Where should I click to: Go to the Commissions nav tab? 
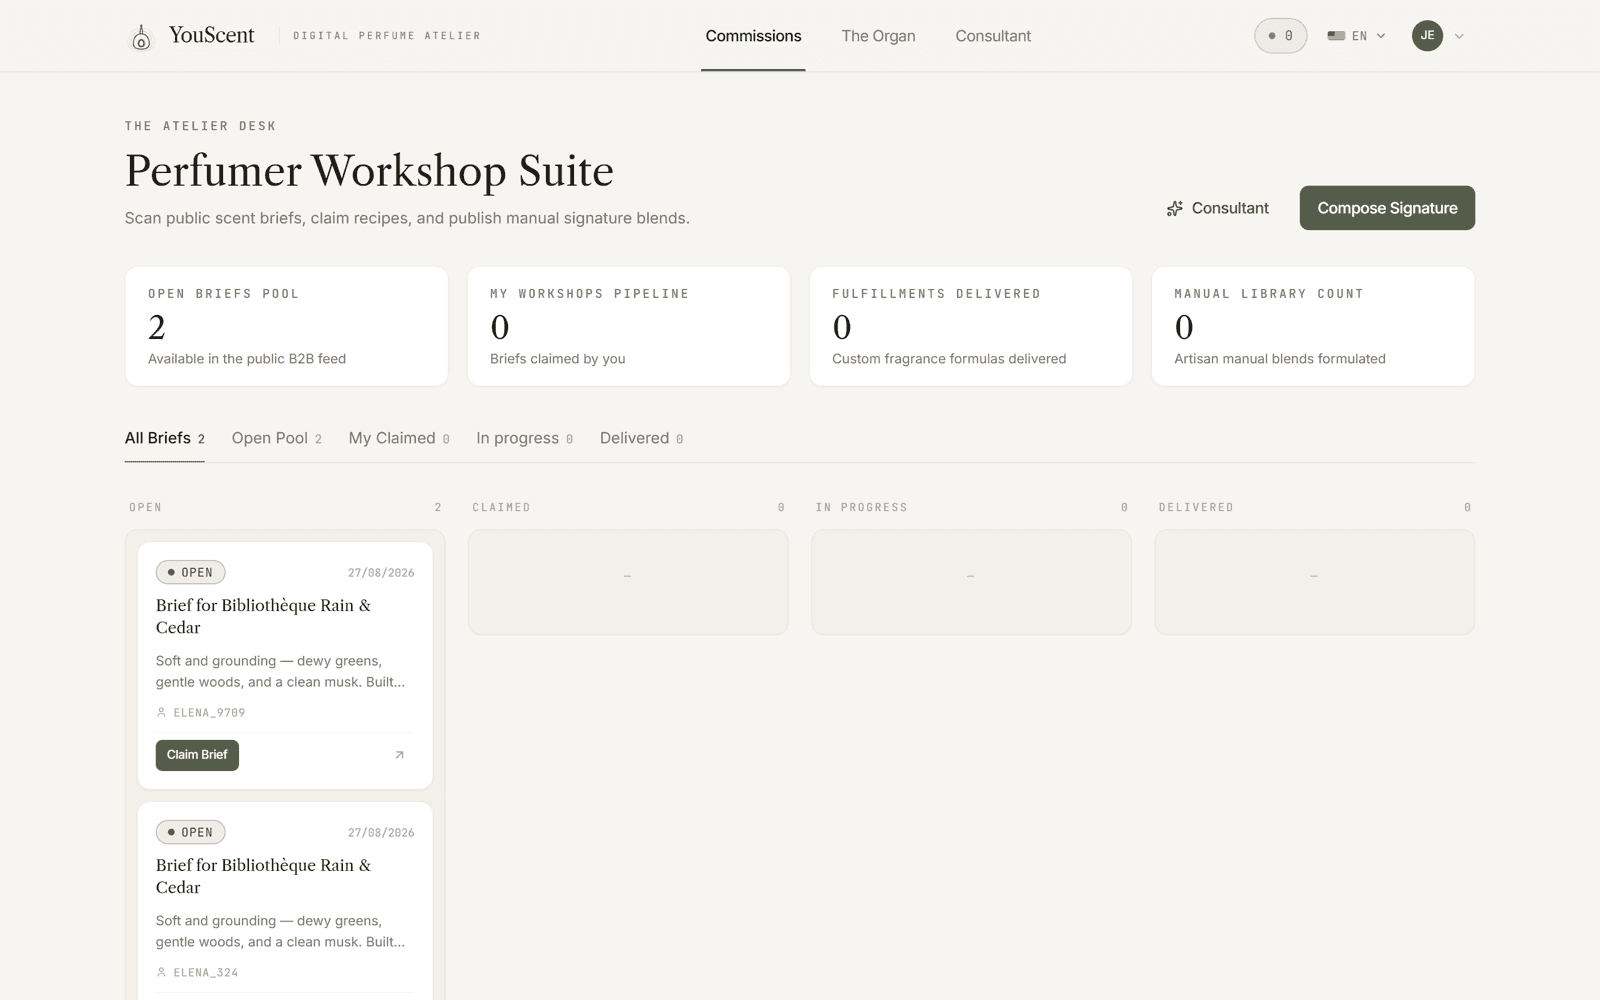(x=753, y=36)
